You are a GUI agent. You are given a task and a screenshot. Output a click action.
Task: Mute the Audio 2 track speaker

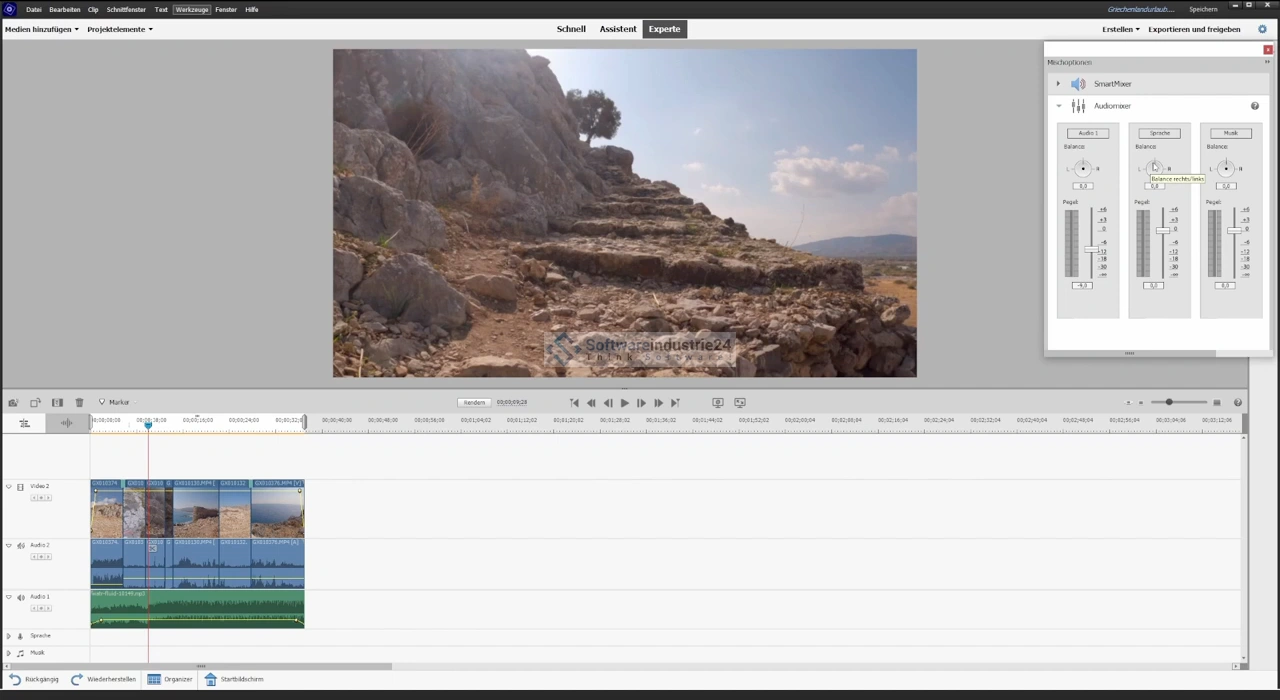point(21,546)
